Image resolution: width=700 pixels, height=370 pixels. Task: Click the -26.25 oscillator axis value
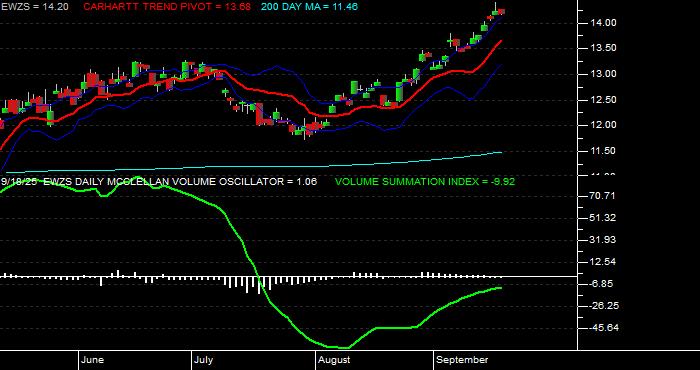tap(604, 306)
